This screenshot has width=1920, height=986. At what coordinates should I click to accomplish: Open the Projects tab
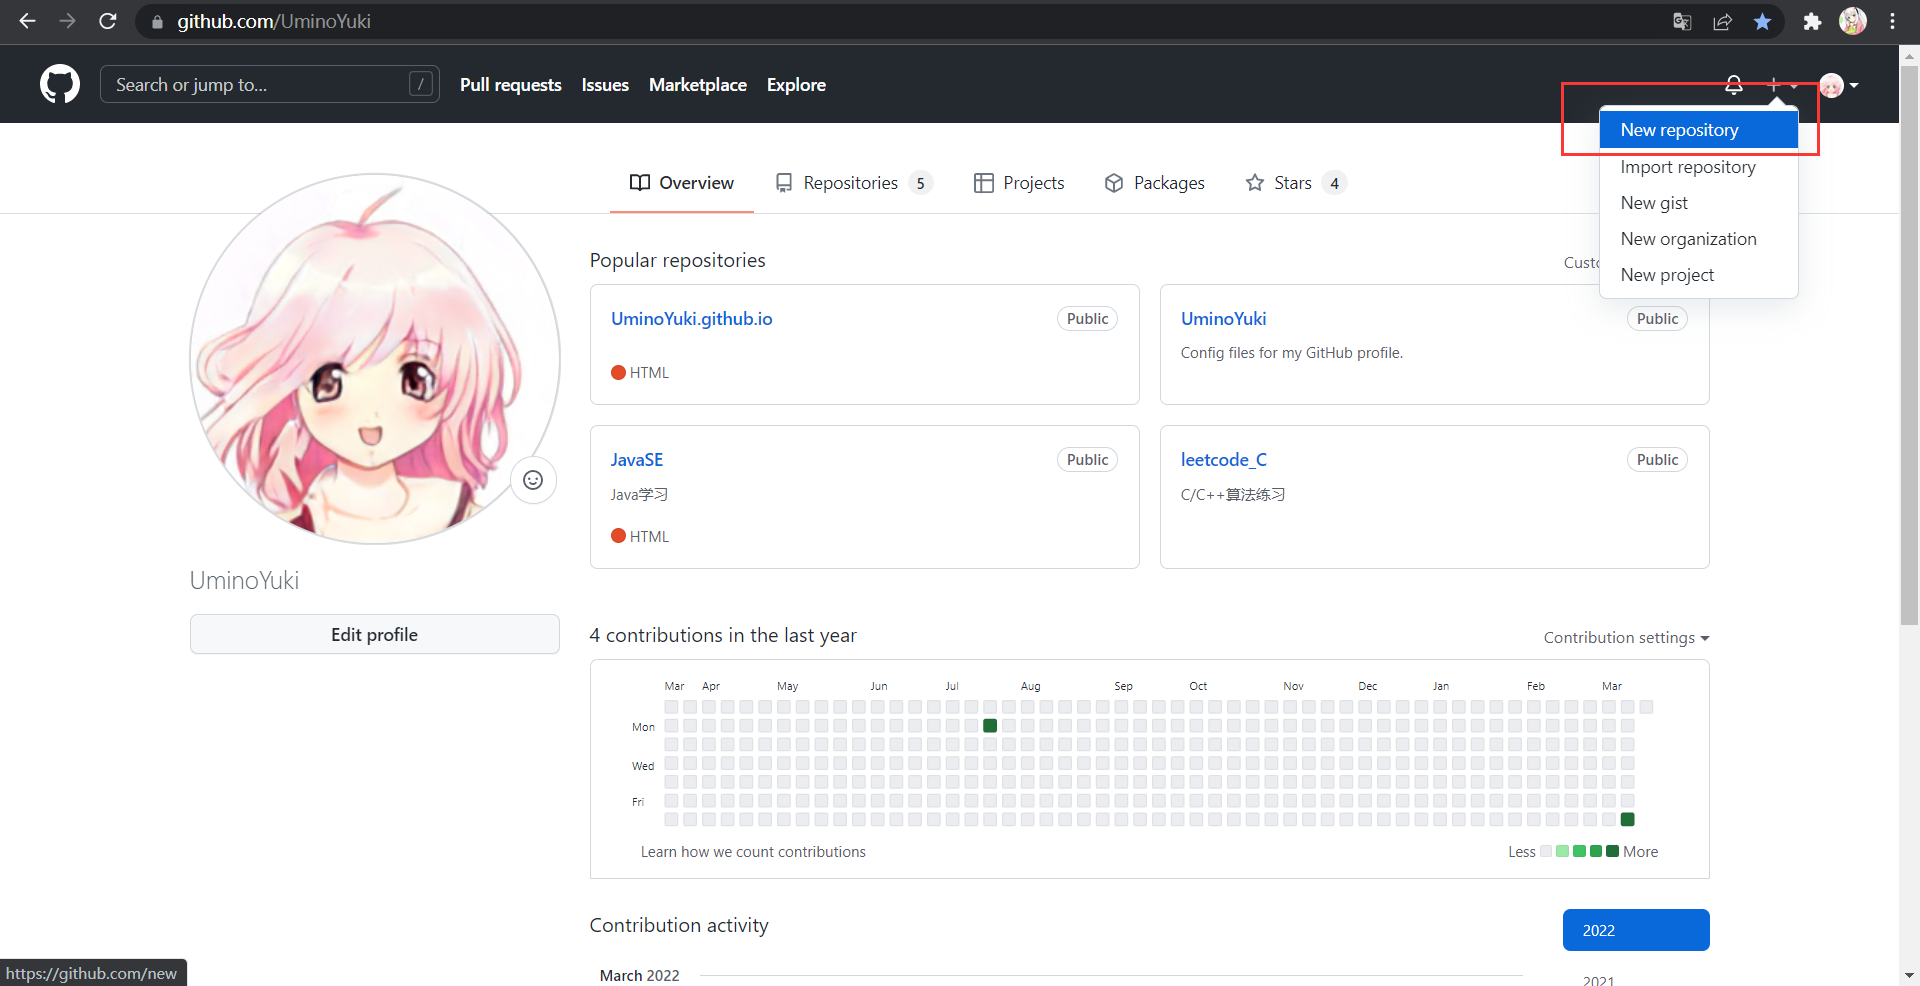point(1018,183)
